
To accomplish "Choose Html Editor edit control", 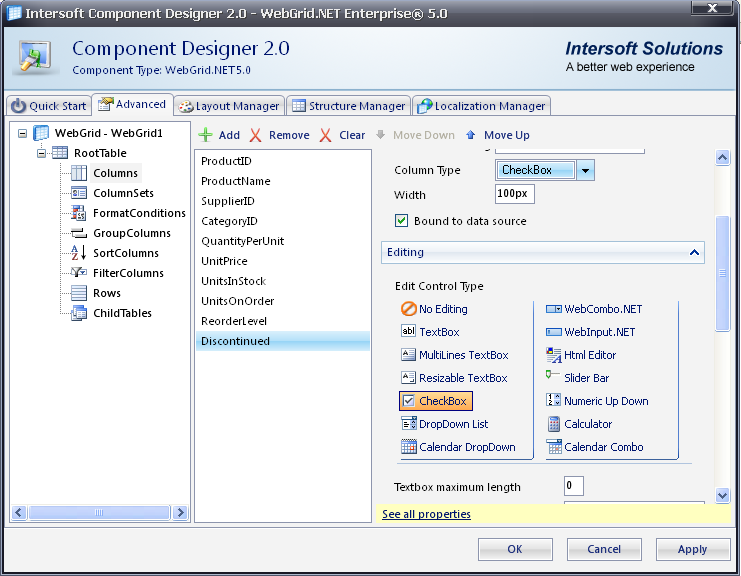I will 581,355.
